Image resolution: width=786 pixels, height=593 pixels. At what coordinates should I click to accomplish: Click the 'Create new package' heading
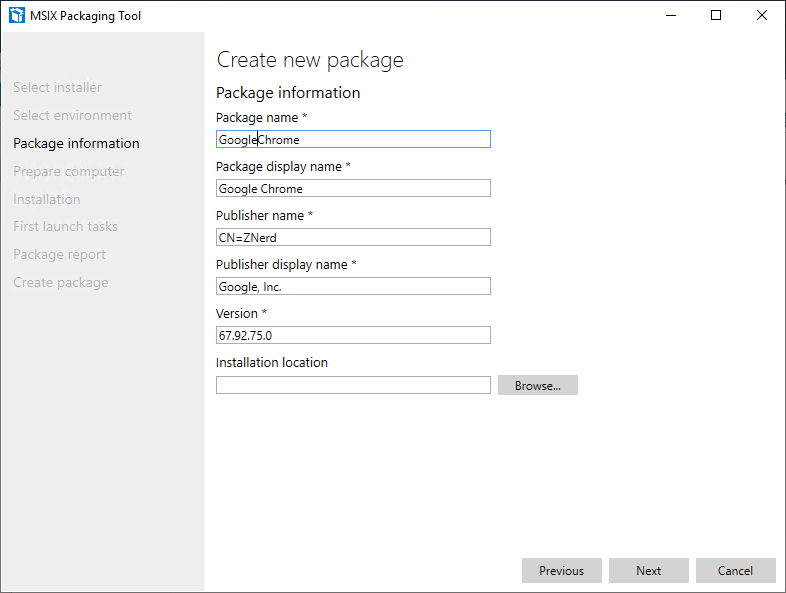(x=310, y=60)
